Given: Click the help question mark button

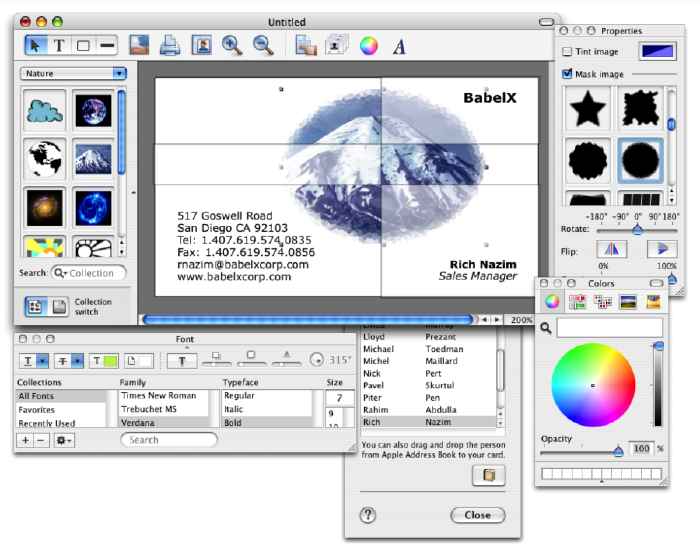Looking at the screenshot, I should click(x=368, y=515).
